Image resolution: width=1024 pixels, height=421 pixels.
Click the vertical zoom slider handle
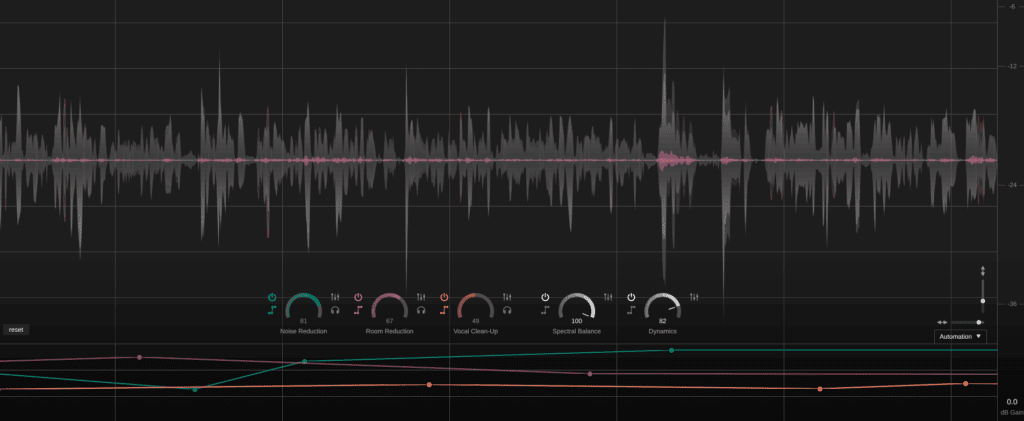coord(983,301)
